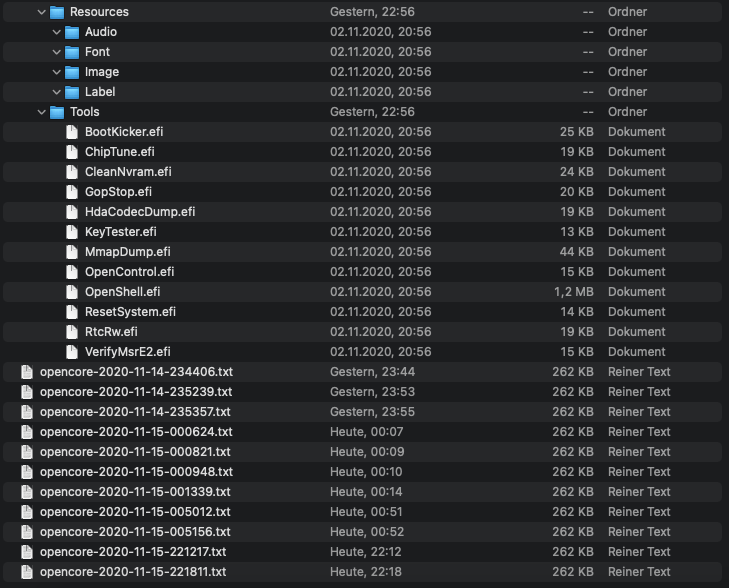Click 'Reiner Text' kind for opencore-2020-11-15-221217.txt
Image resolution: width=729 pixels, height=588 pixels.
639,552
